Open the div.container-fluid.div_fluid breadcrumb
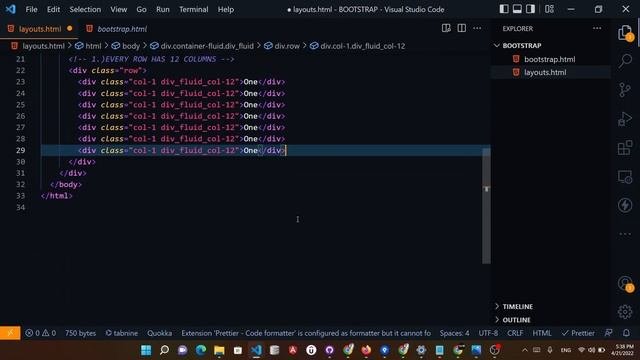 coord(202,46)
